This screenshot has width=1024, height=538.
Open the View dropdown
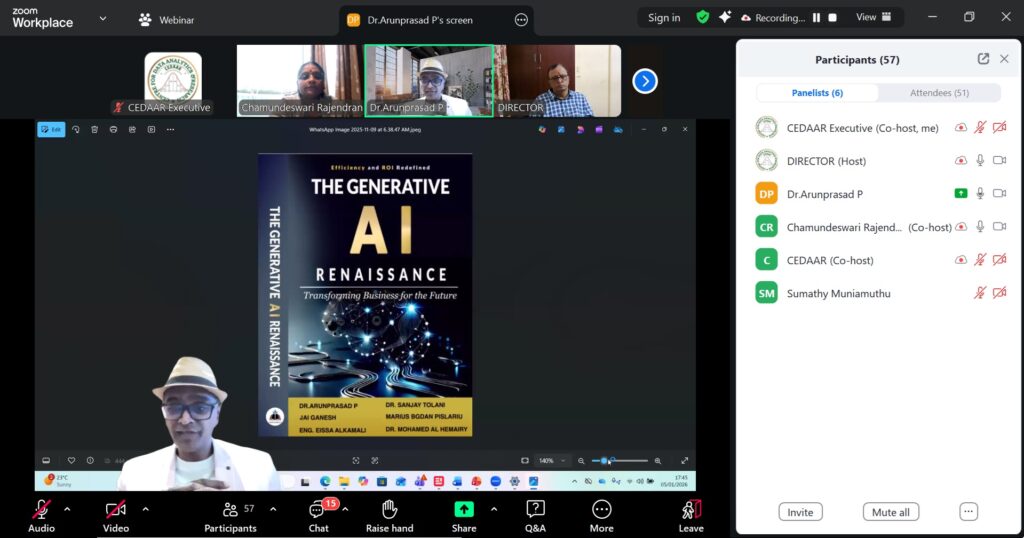[871, 18]
